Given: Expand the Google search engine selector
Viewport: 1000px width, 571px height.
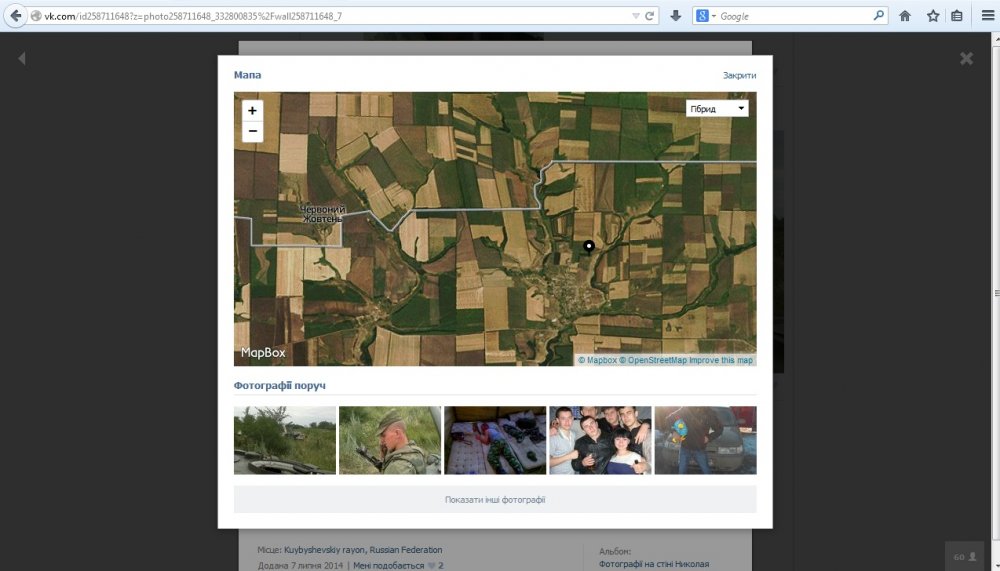Looking at the screenshot, I should tap(706, 16).
